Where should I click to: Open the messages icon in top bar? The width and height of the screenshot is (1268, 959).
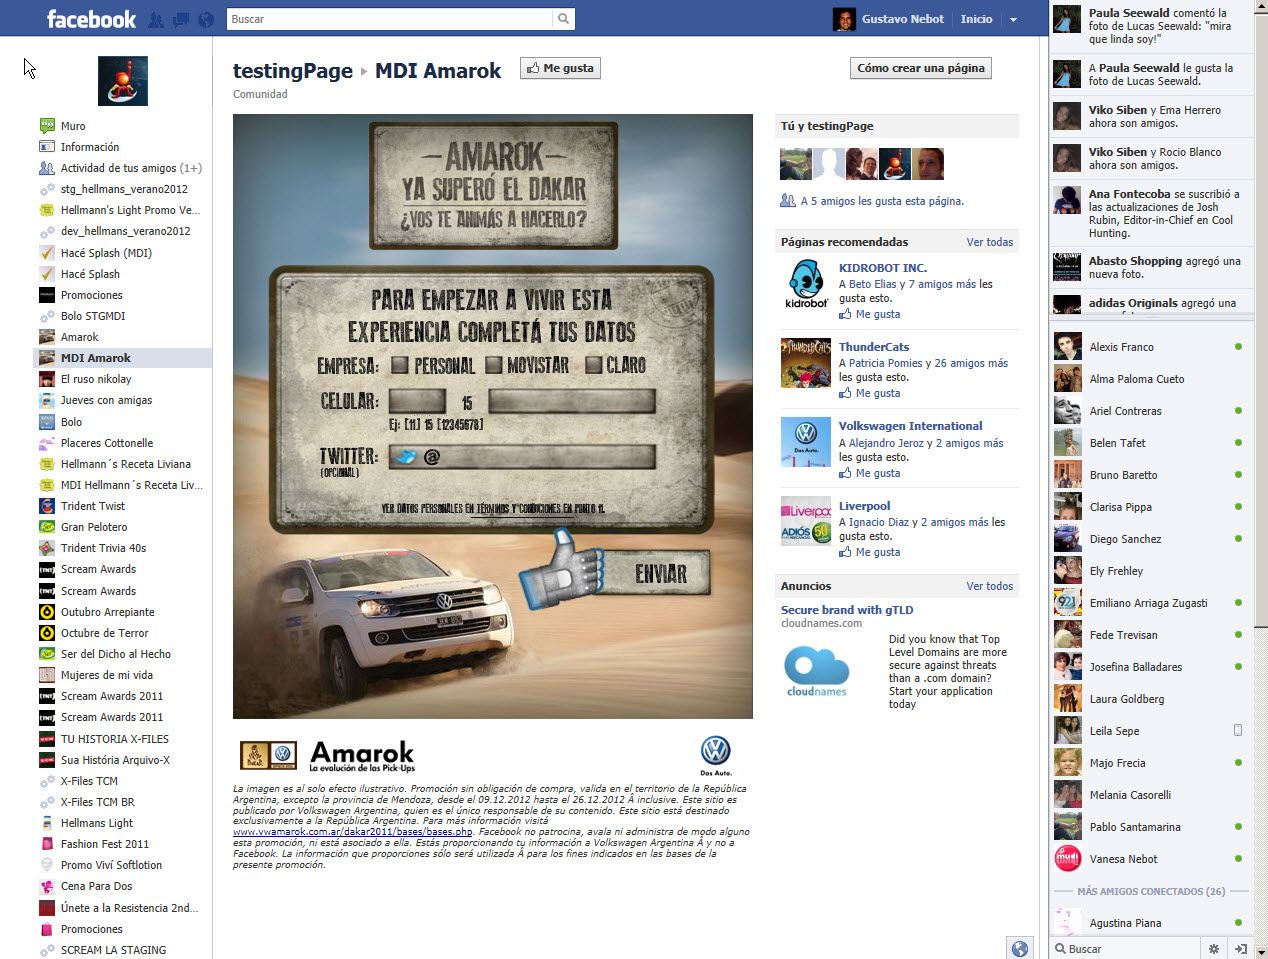pos(181,19)
